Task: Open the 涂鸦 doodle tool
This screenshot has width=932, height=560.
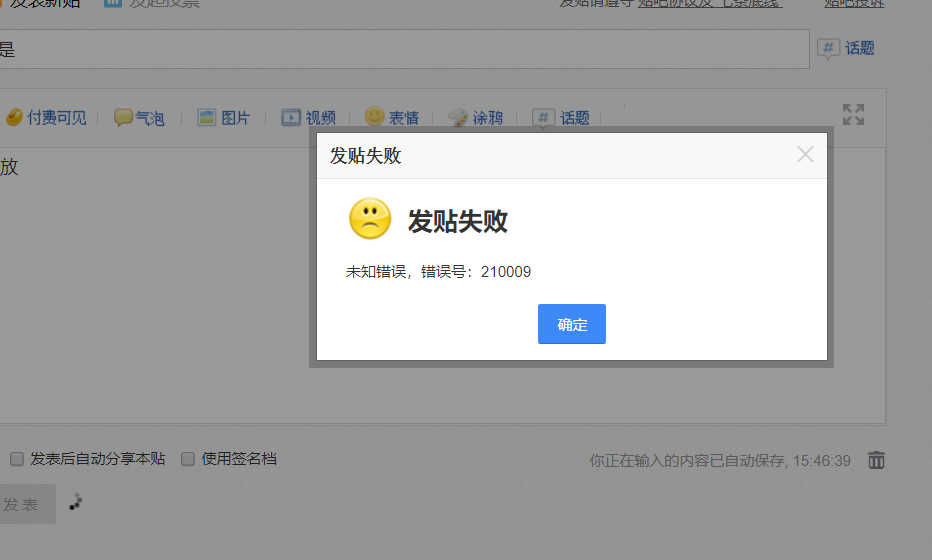Action: coord(476,118)
